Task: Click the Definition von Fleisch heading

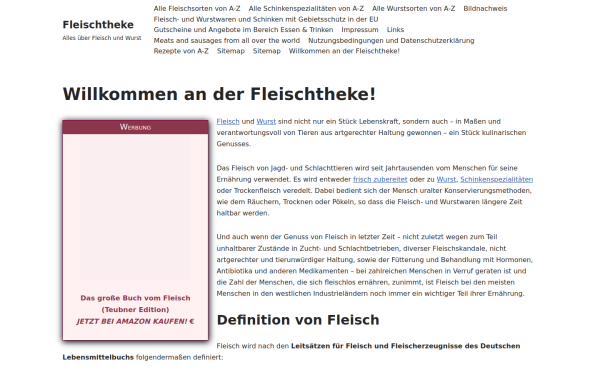Action: click(x=298, y=320)
